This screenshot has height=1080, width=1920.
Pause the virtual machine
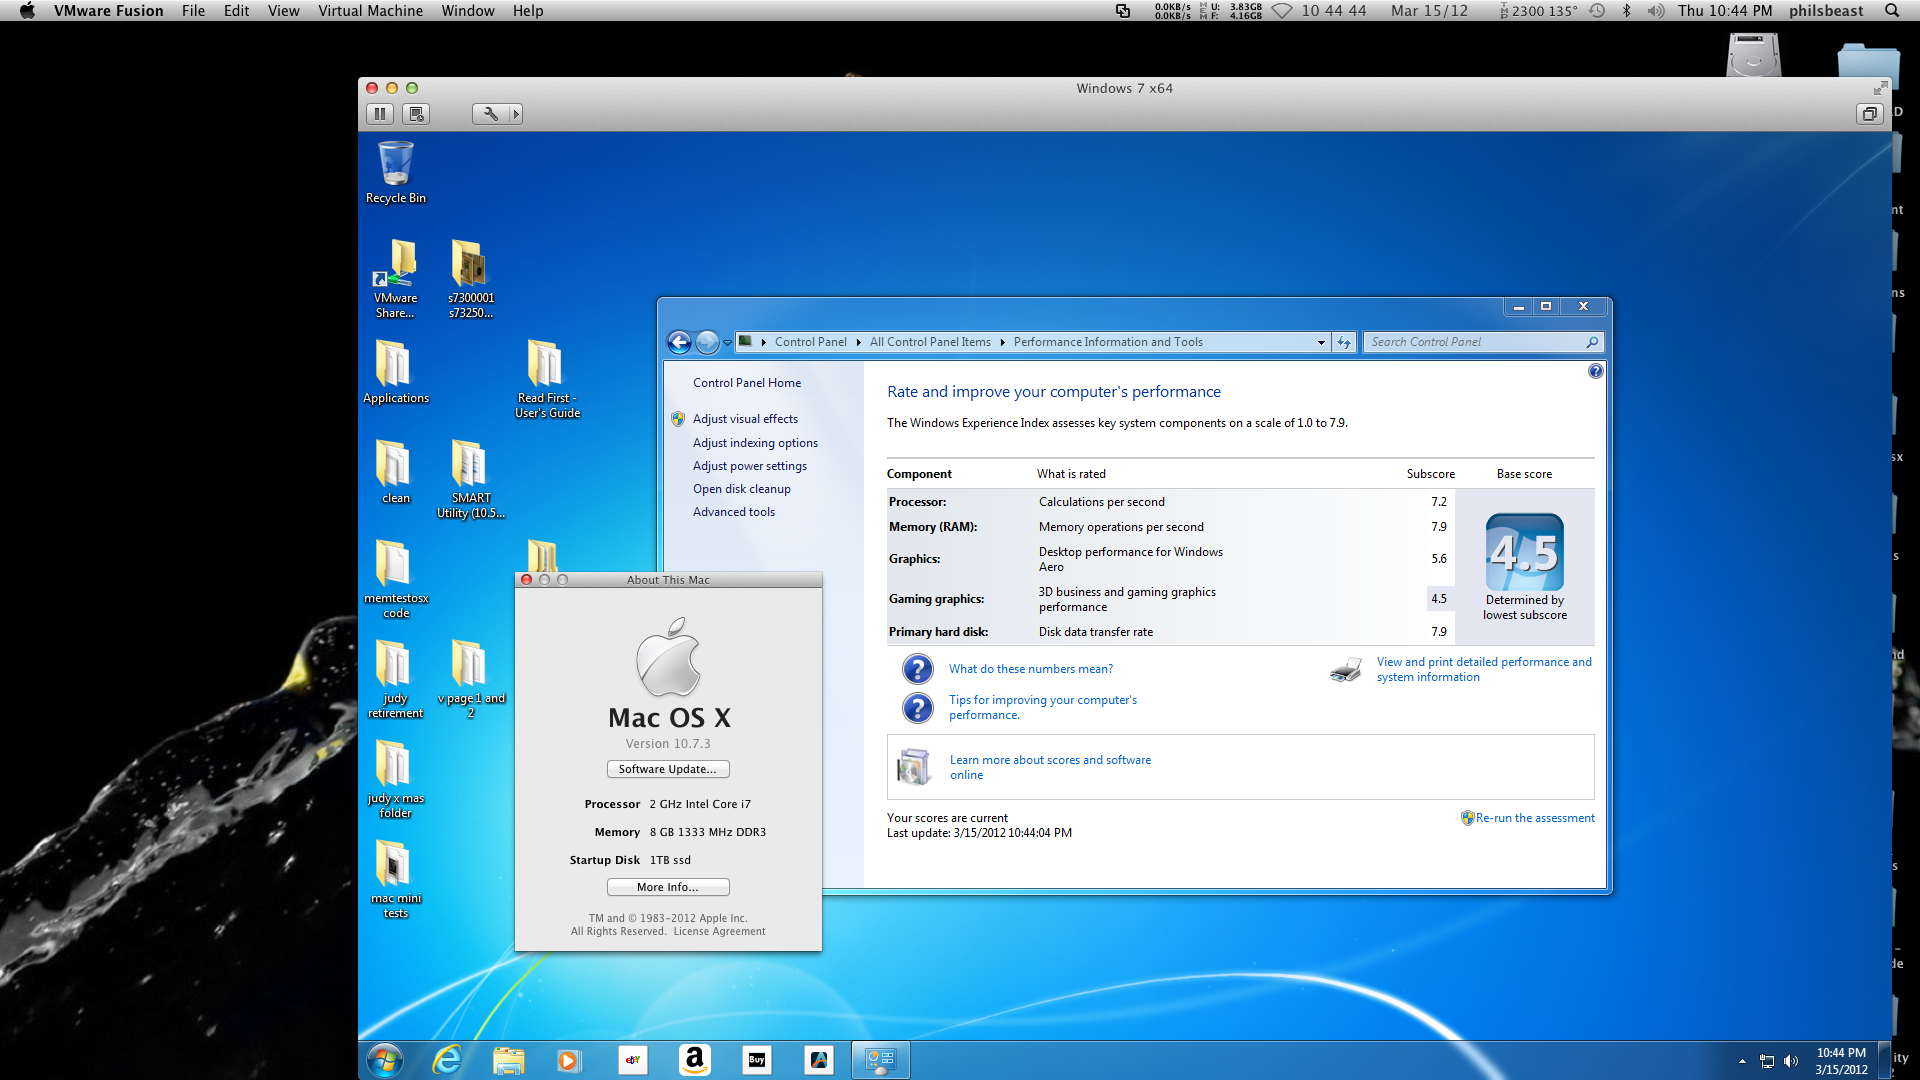pyautogui.click(x=380, y=114)
